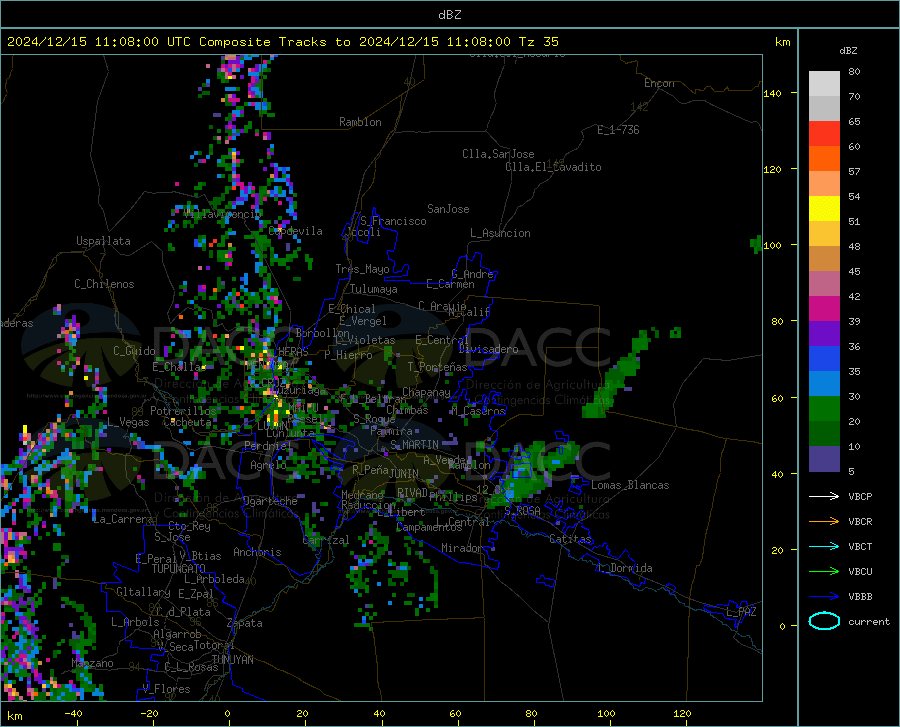Click the S_MARTIN map label
Image resolution: width=900 pixels, height=727 pixels.
click(414, 445)
